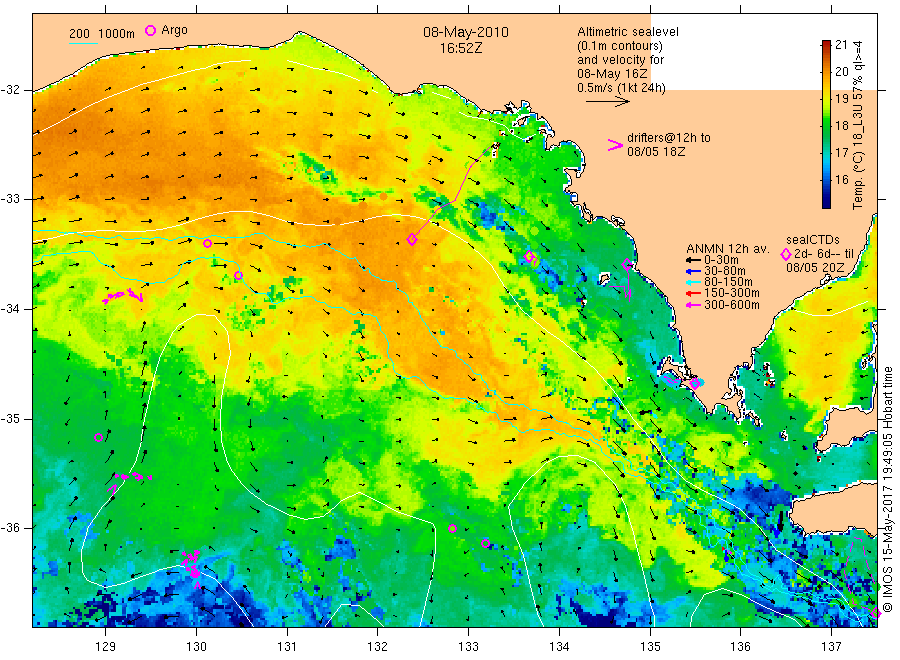The height and width of the screenshot is (660, 900).
Task: Click the magenta drifters arrowhead legend symbol
Action: click(x=615, y=145)
